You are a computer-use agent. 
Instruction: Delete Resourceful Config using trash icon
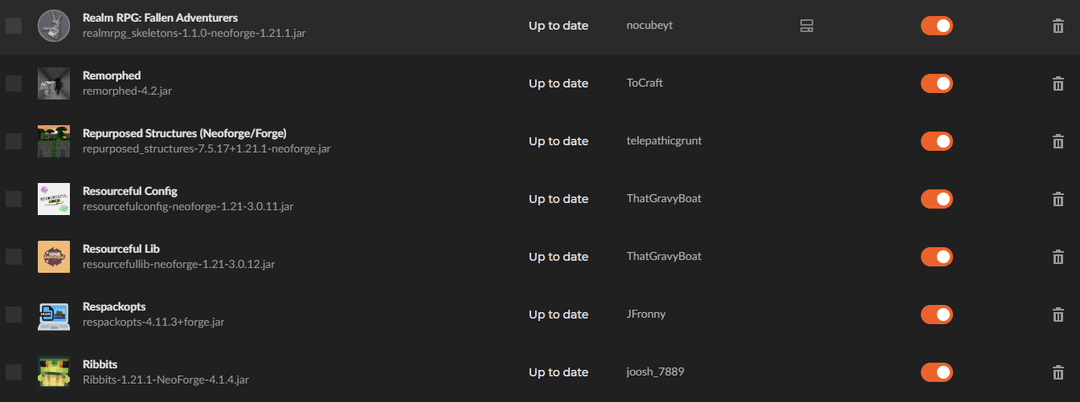(1058, 199)
